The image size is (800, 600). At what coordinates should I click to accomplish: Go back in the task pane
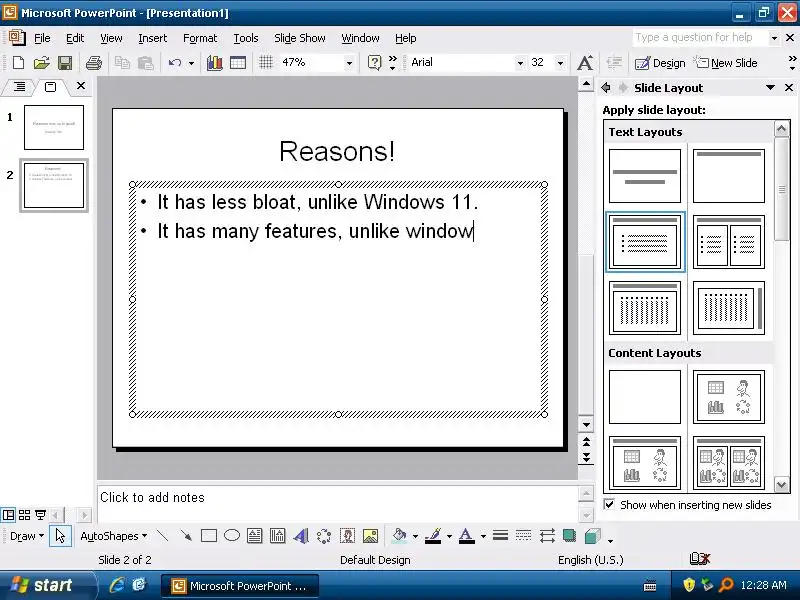point(606,88)
